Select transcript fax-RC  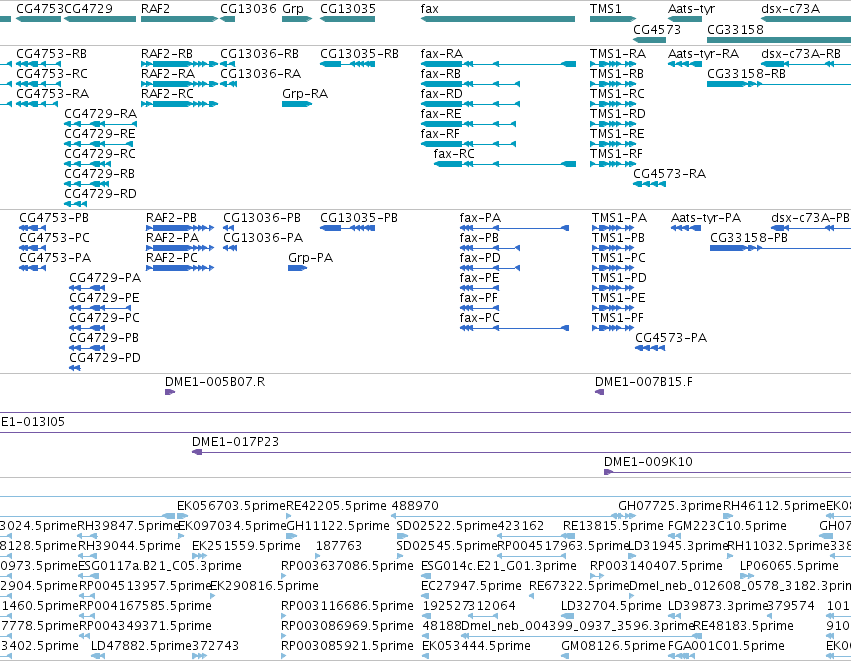505,164
